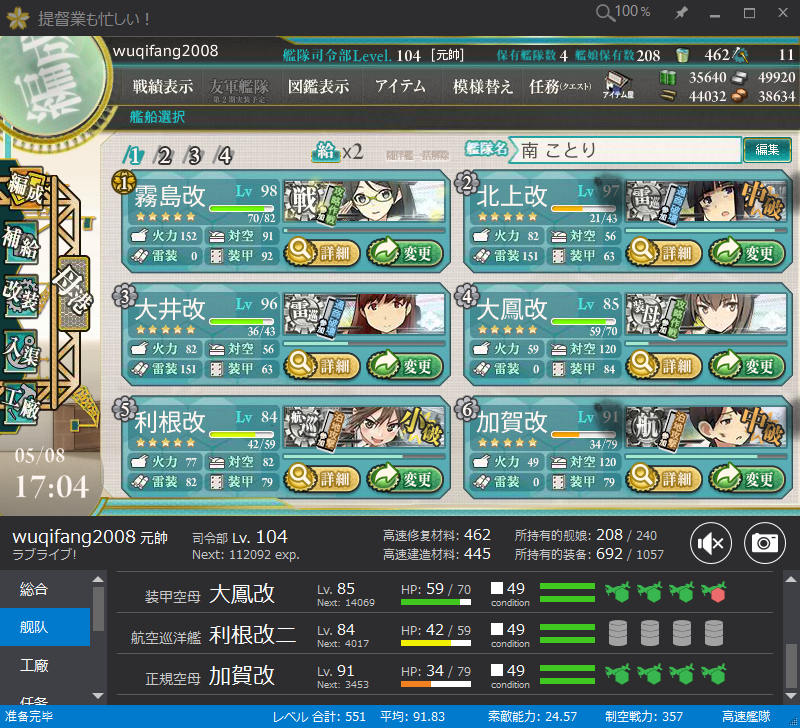Click fleet name field 南 ことり
Image resolution: width=800 pixels, height=728 pixels.
pyautogui.click(x=625, y=150)
